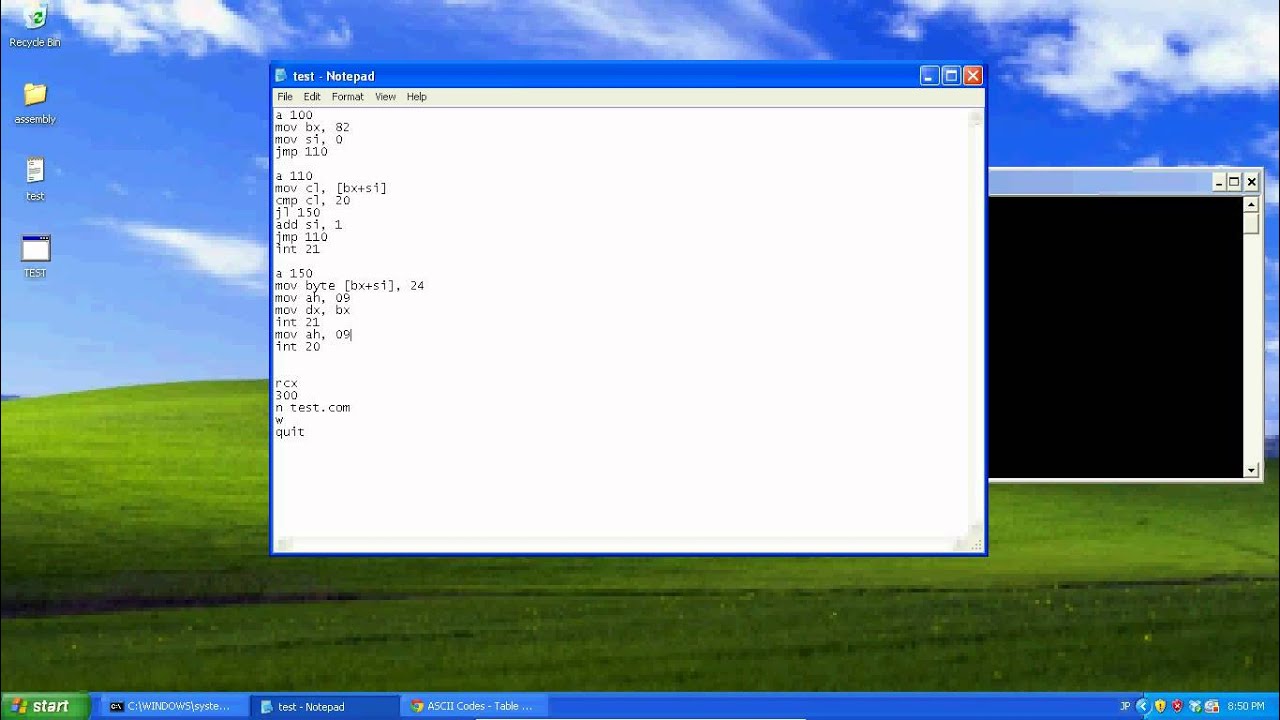Click the line 'int 20'

tap(297, 347)
